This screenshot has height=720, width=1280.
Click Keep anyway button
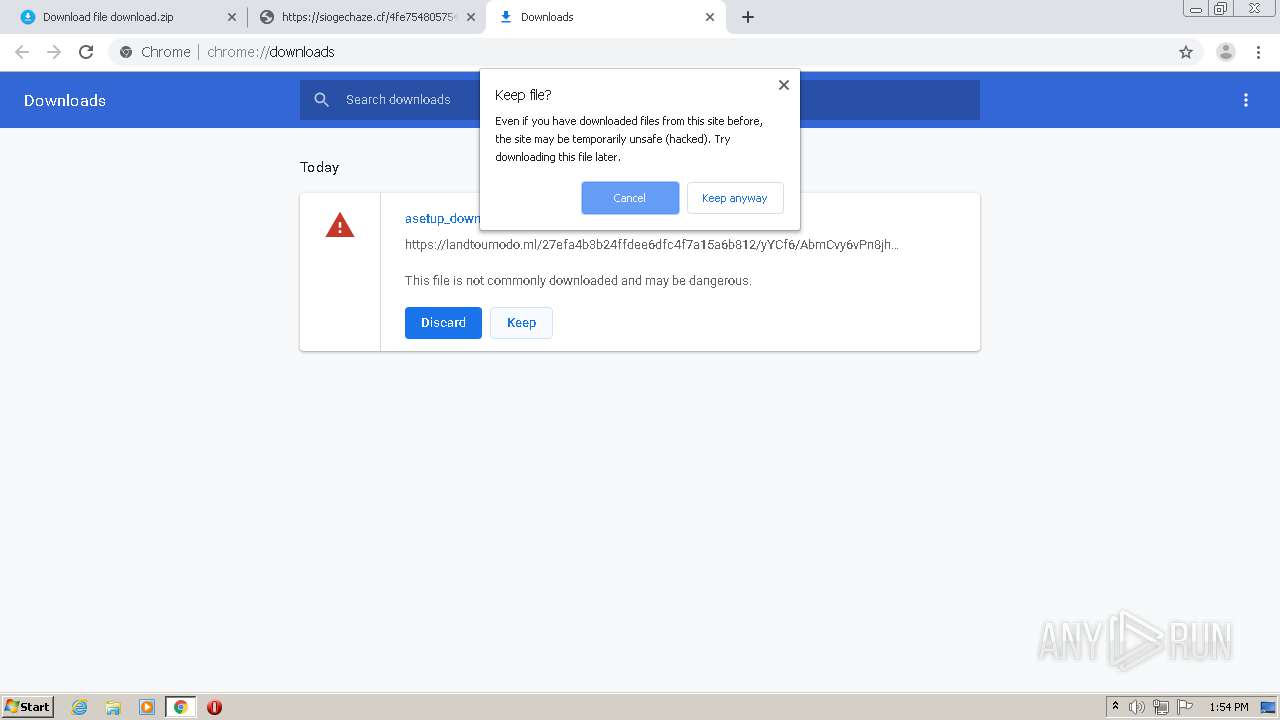coord(735,198)
